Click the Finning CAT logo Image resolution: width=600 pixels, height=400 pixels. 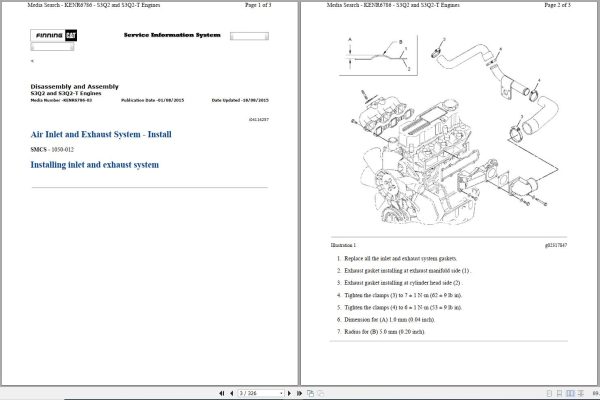point(54,35)
